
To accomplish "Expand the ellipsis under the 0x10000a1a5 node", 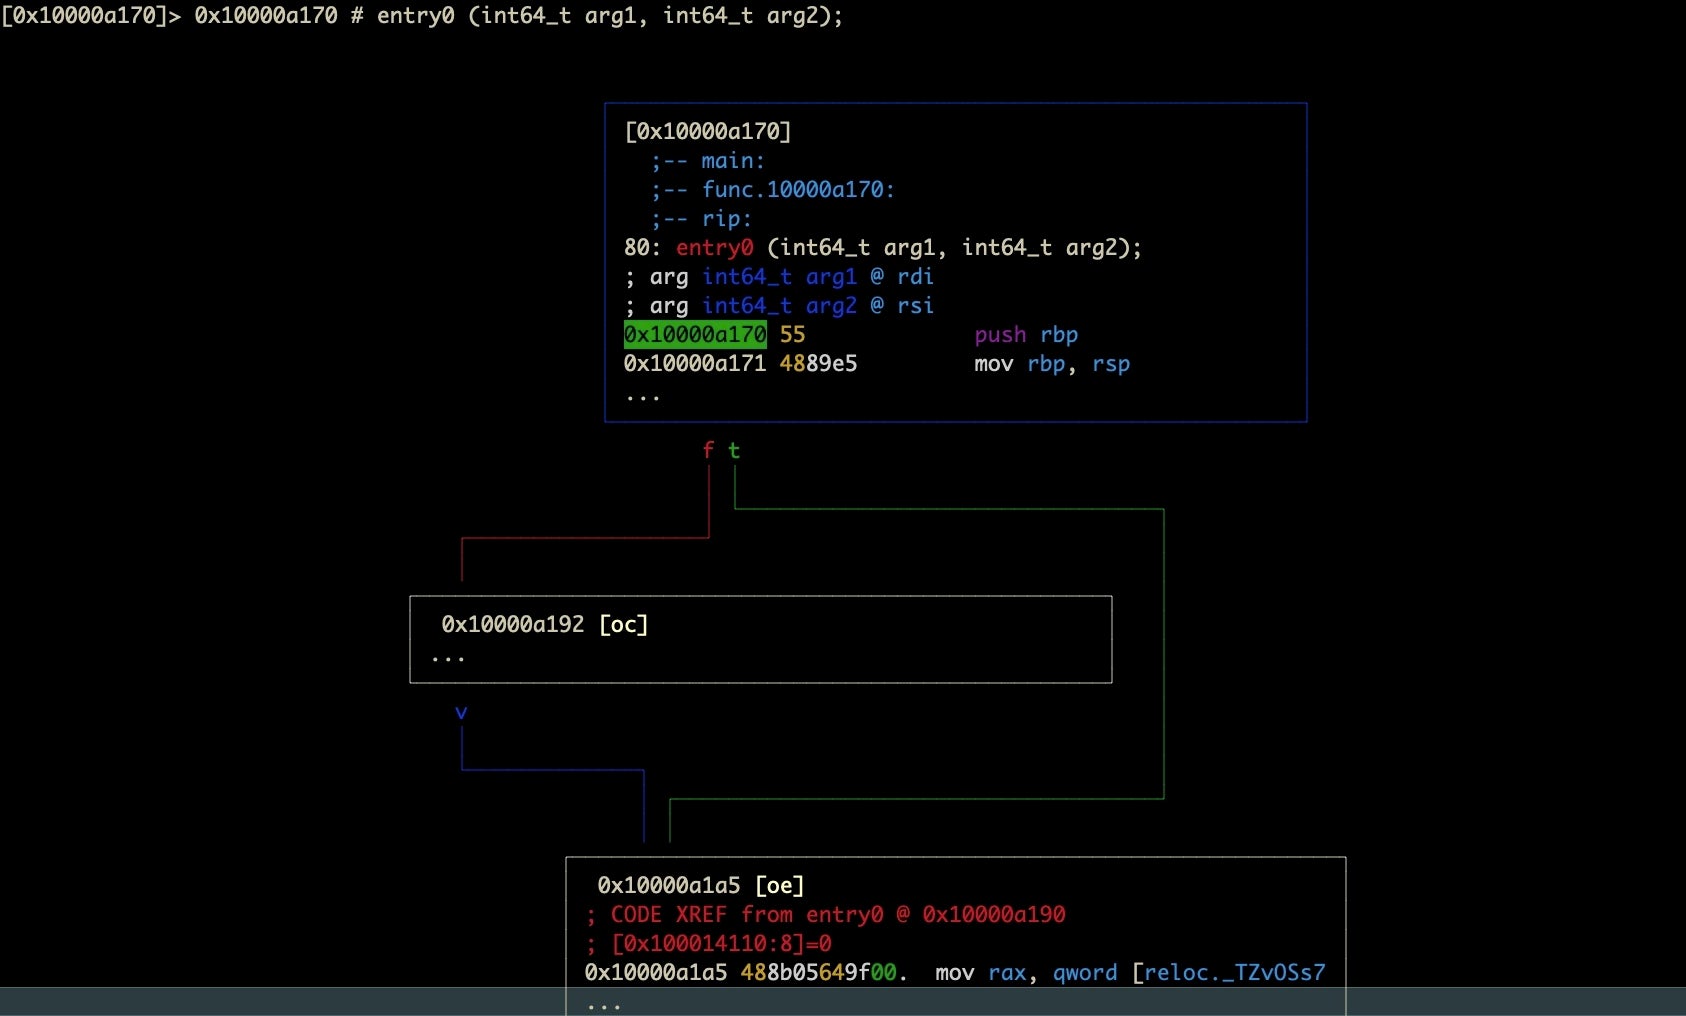I will pos(604,1004).
